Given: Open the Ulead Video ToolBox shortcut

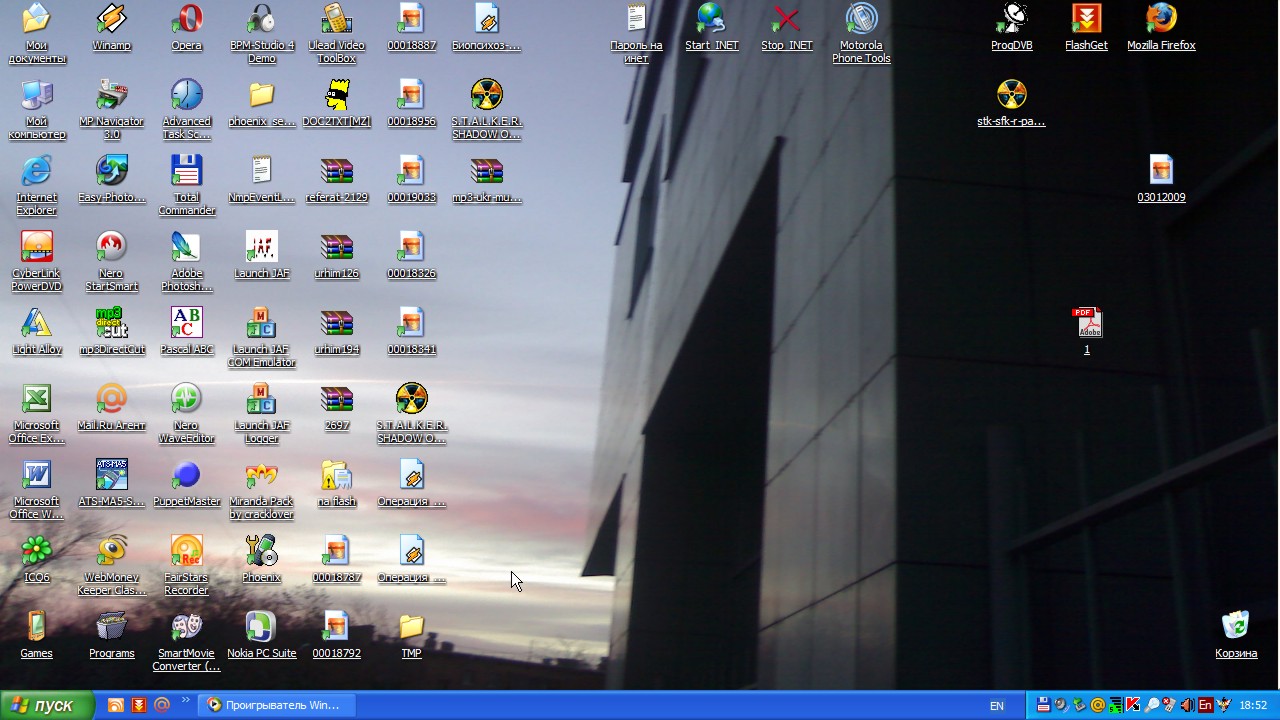Looking at the screenshot, I should click(x=336, y=32).
